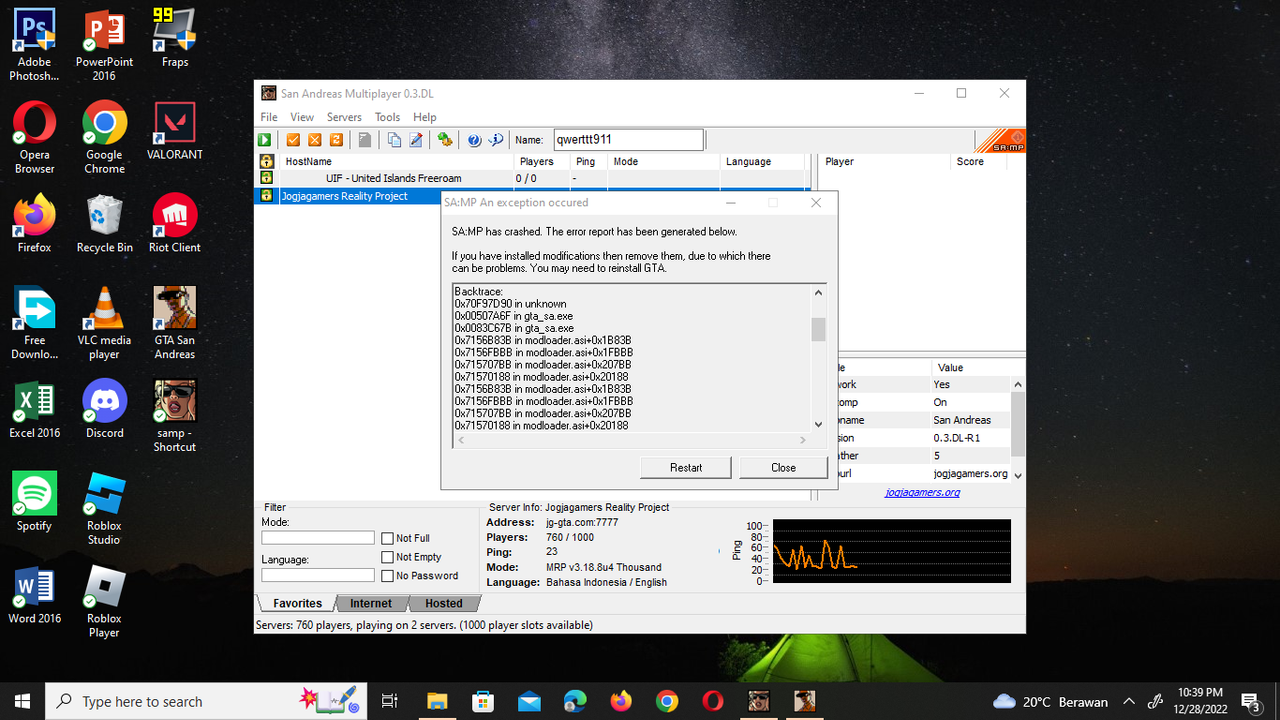Image resolution: width=1280 pixels, height=720 pixels.
Task: Click the Close button in crash dialog
Action: point(783,467)
